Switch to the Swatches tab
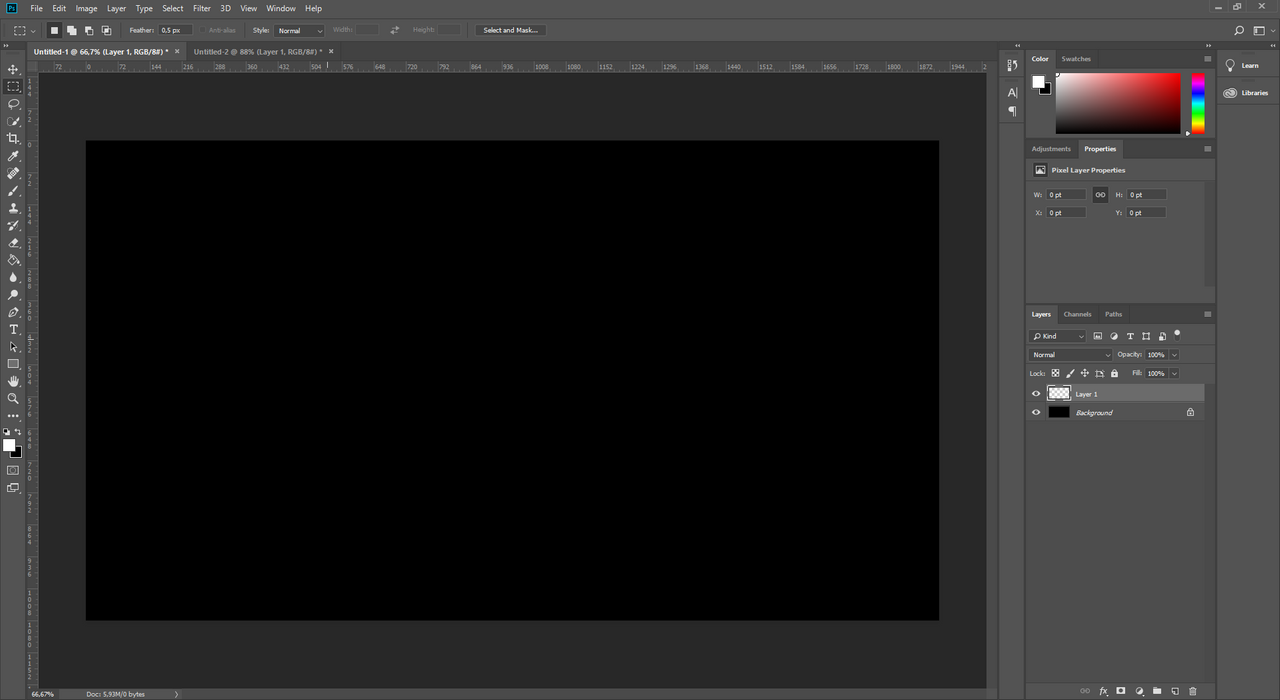Image resolution: width=1280 pixels, height=700 pixels. point(1076,59)
